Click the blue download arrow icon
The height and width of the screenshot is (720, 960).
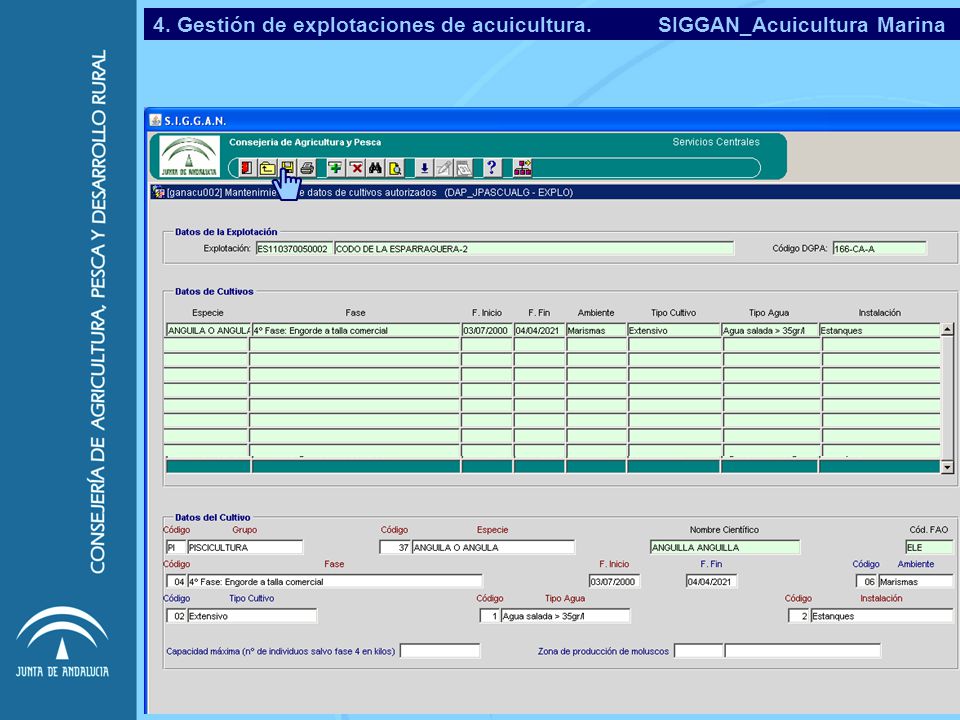[x=424, y=168]
